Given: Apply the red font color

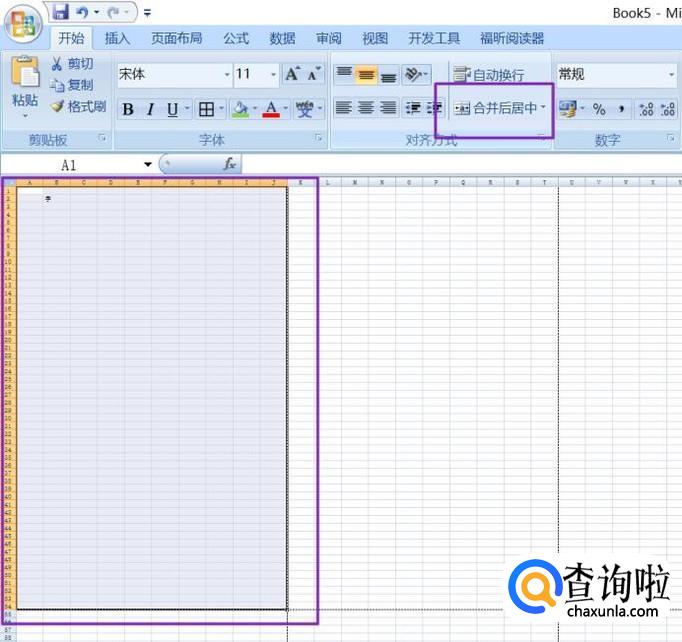Looking at the screenshot, I should tap(271, 109).
